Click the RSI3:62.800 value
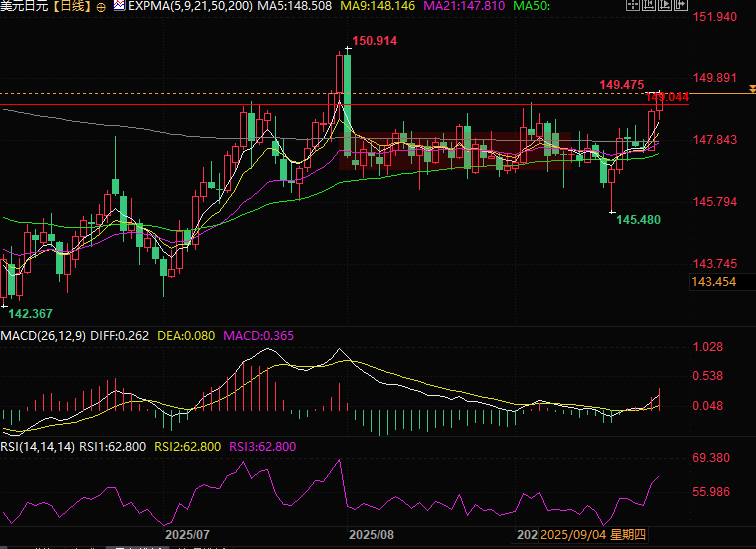The height and width of the screenshot is (549, 756). click(262, 446)
